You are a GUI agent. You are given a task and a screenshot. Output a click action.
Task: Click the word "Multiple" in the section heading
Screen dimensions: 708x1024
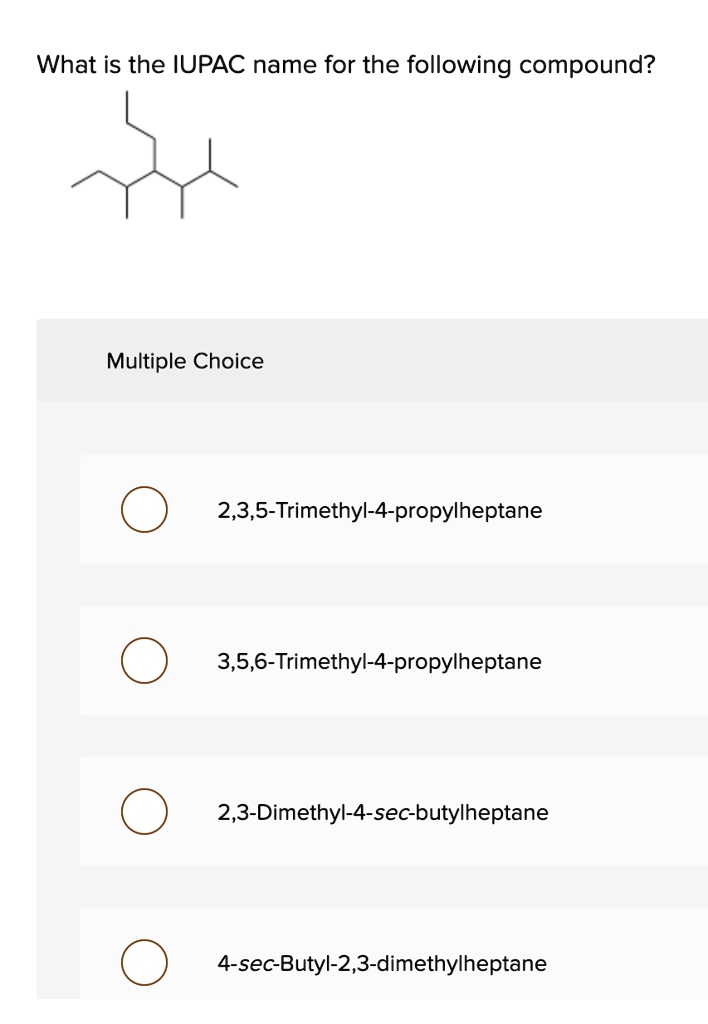tap(147, 361)
